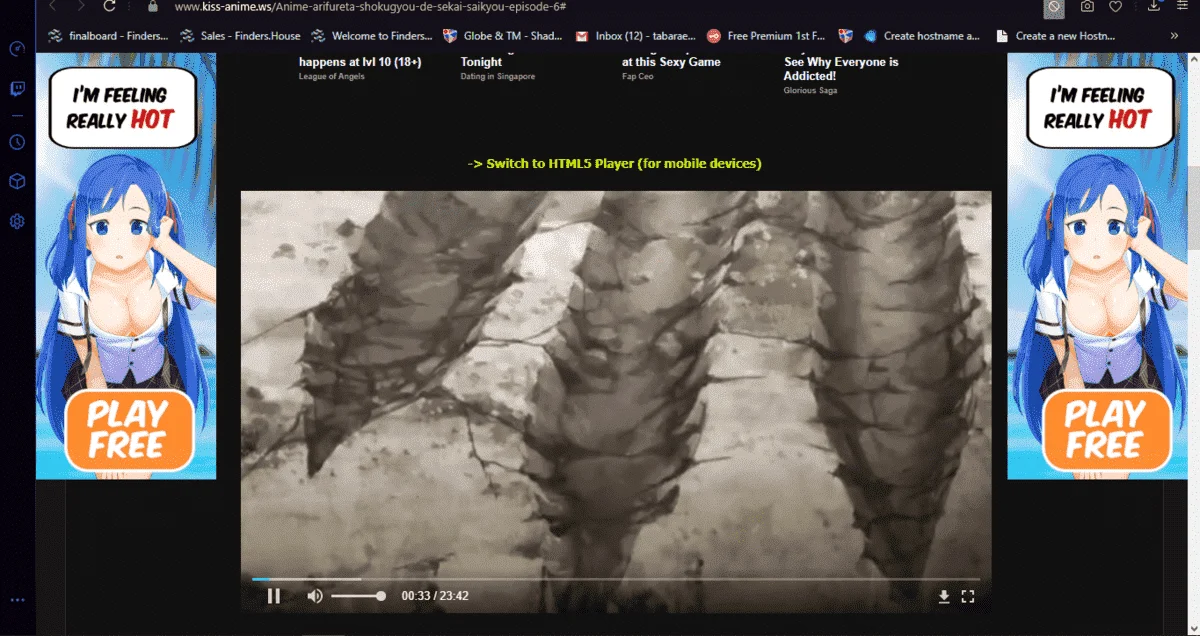Open 'Create hostname a...' bookmark
This screenshot has width=1200, height=636.
[923, 36]
